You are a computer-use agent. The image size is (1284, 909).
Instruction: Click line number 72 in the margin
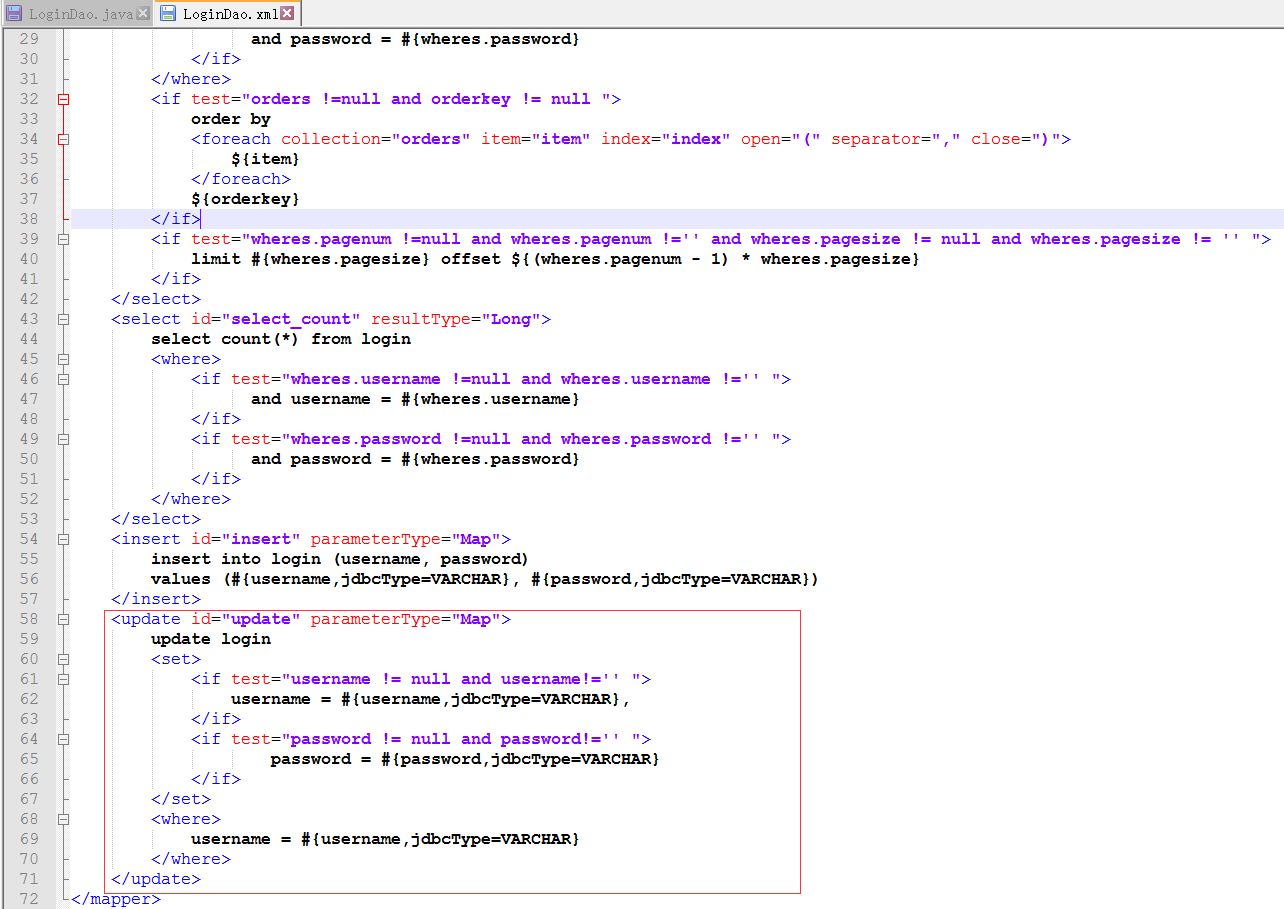point(29,899)
